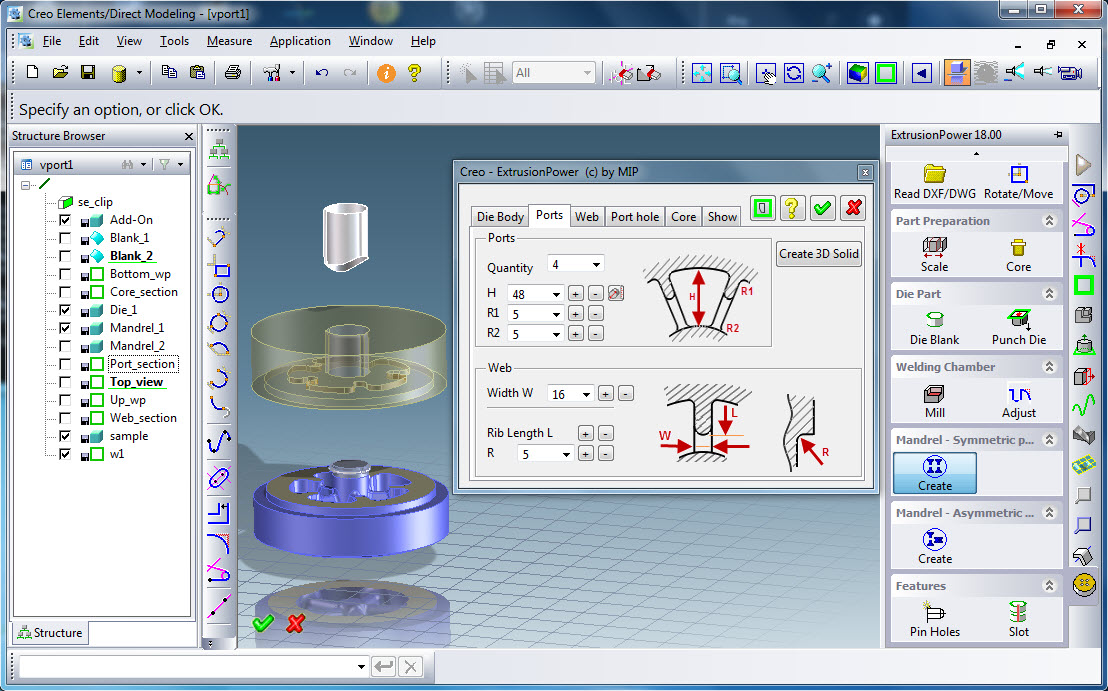
Task: Click the Rotate/Move icon
Action: tap(1018, 175)
